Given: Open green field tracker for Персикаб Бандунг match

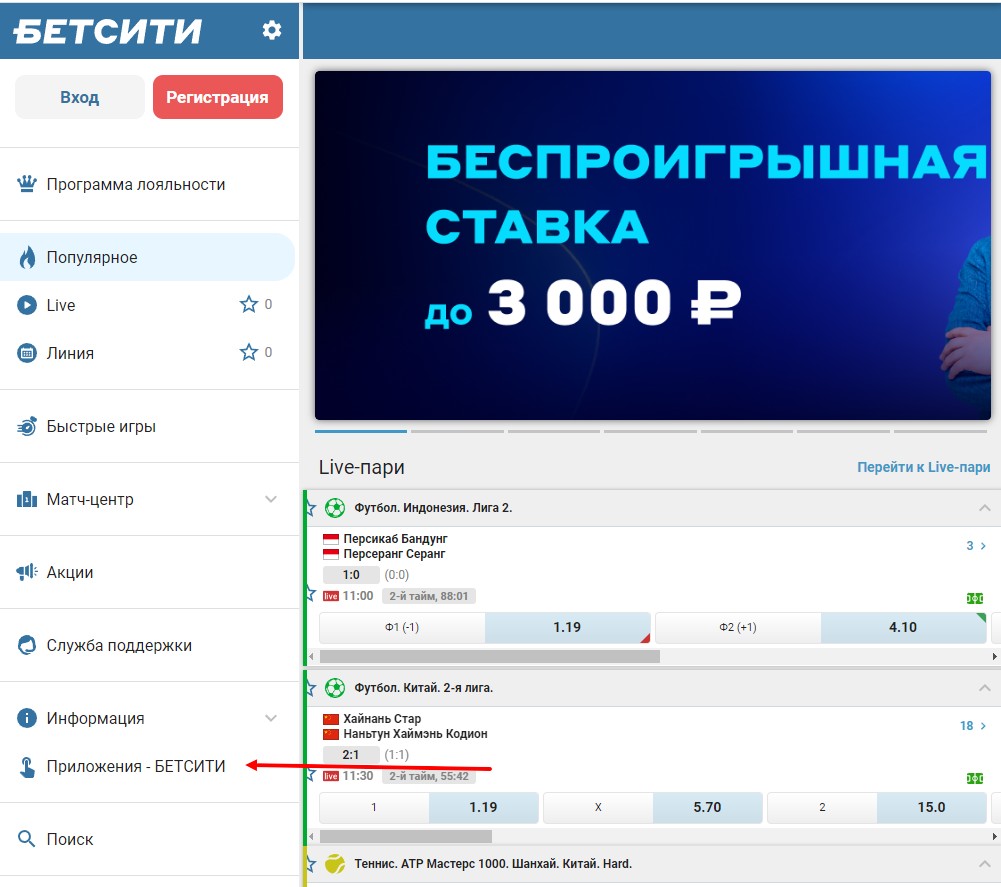Looking at the screenshot, I should (x=975, y=598).
